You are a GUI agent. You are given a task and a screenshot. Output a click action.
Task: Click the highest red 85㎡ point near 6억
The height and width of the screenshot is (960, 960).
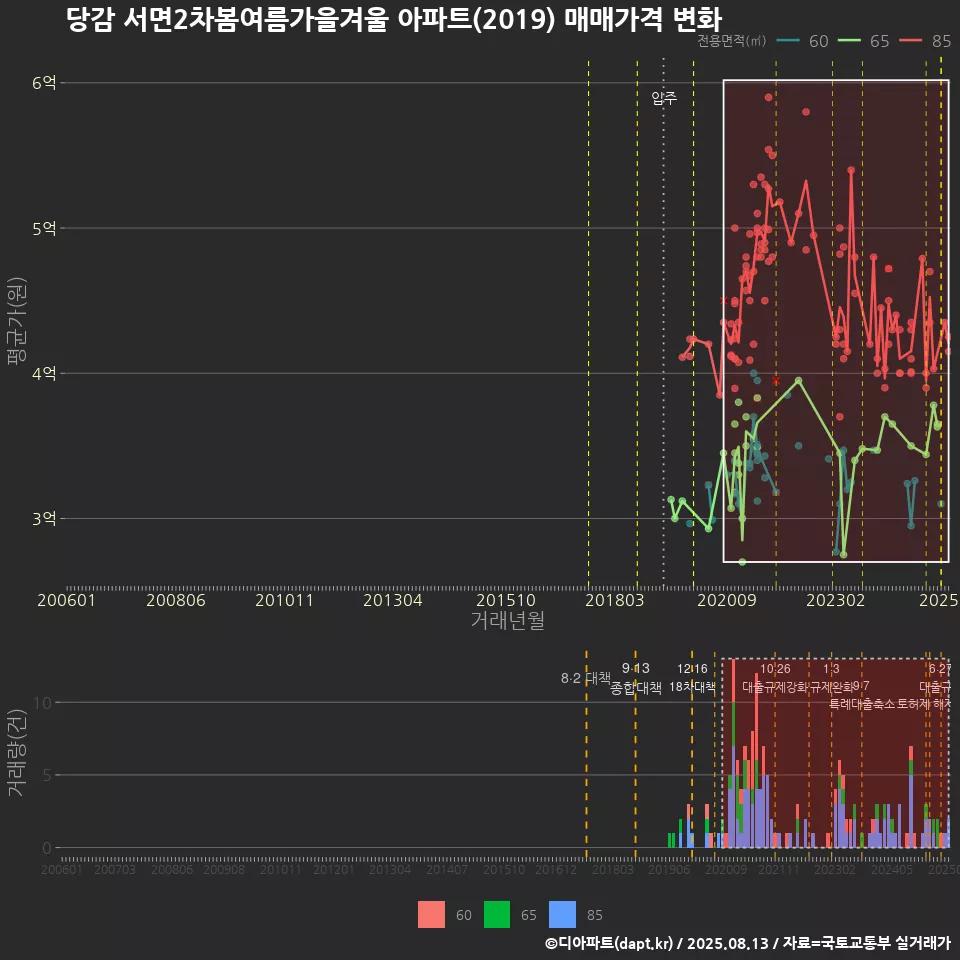(x=768, y=97)
